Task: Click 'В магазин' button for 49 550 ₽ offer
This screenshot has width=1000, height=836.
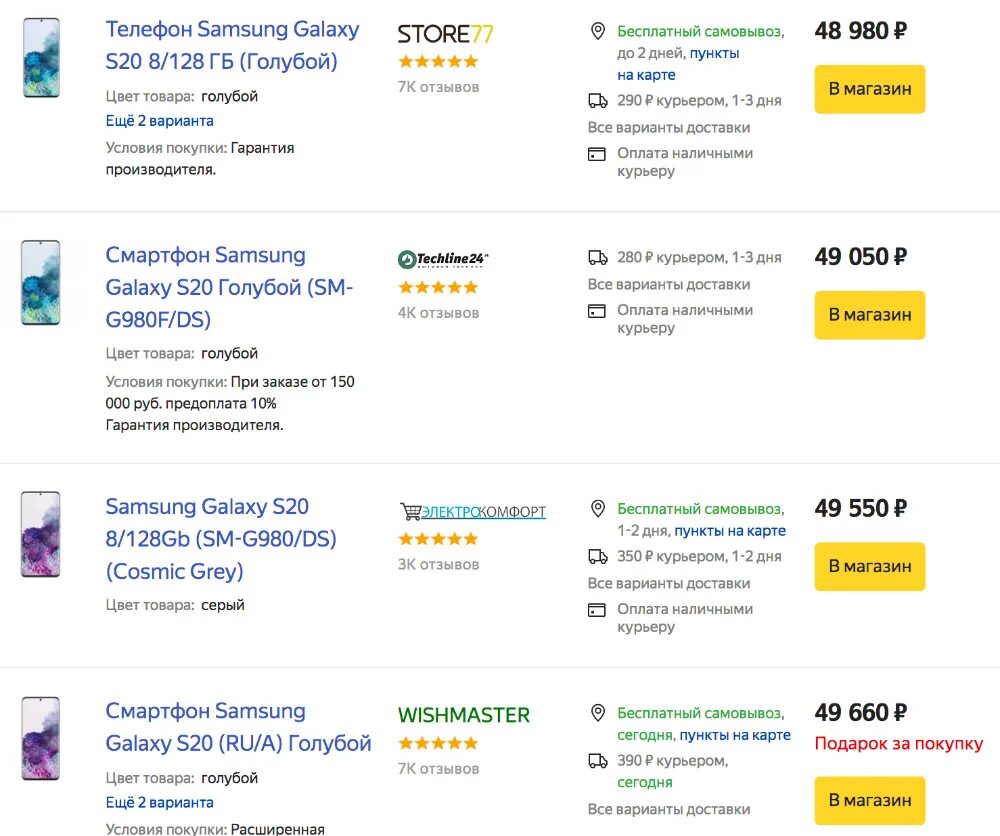Action: (869, 566)
